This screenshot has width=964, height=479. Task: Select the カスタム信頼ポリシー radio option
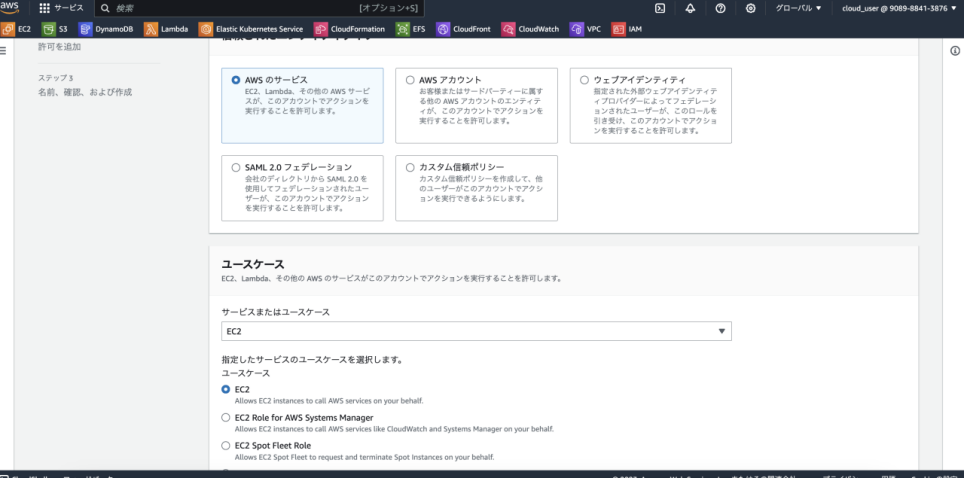click(410, 167)
